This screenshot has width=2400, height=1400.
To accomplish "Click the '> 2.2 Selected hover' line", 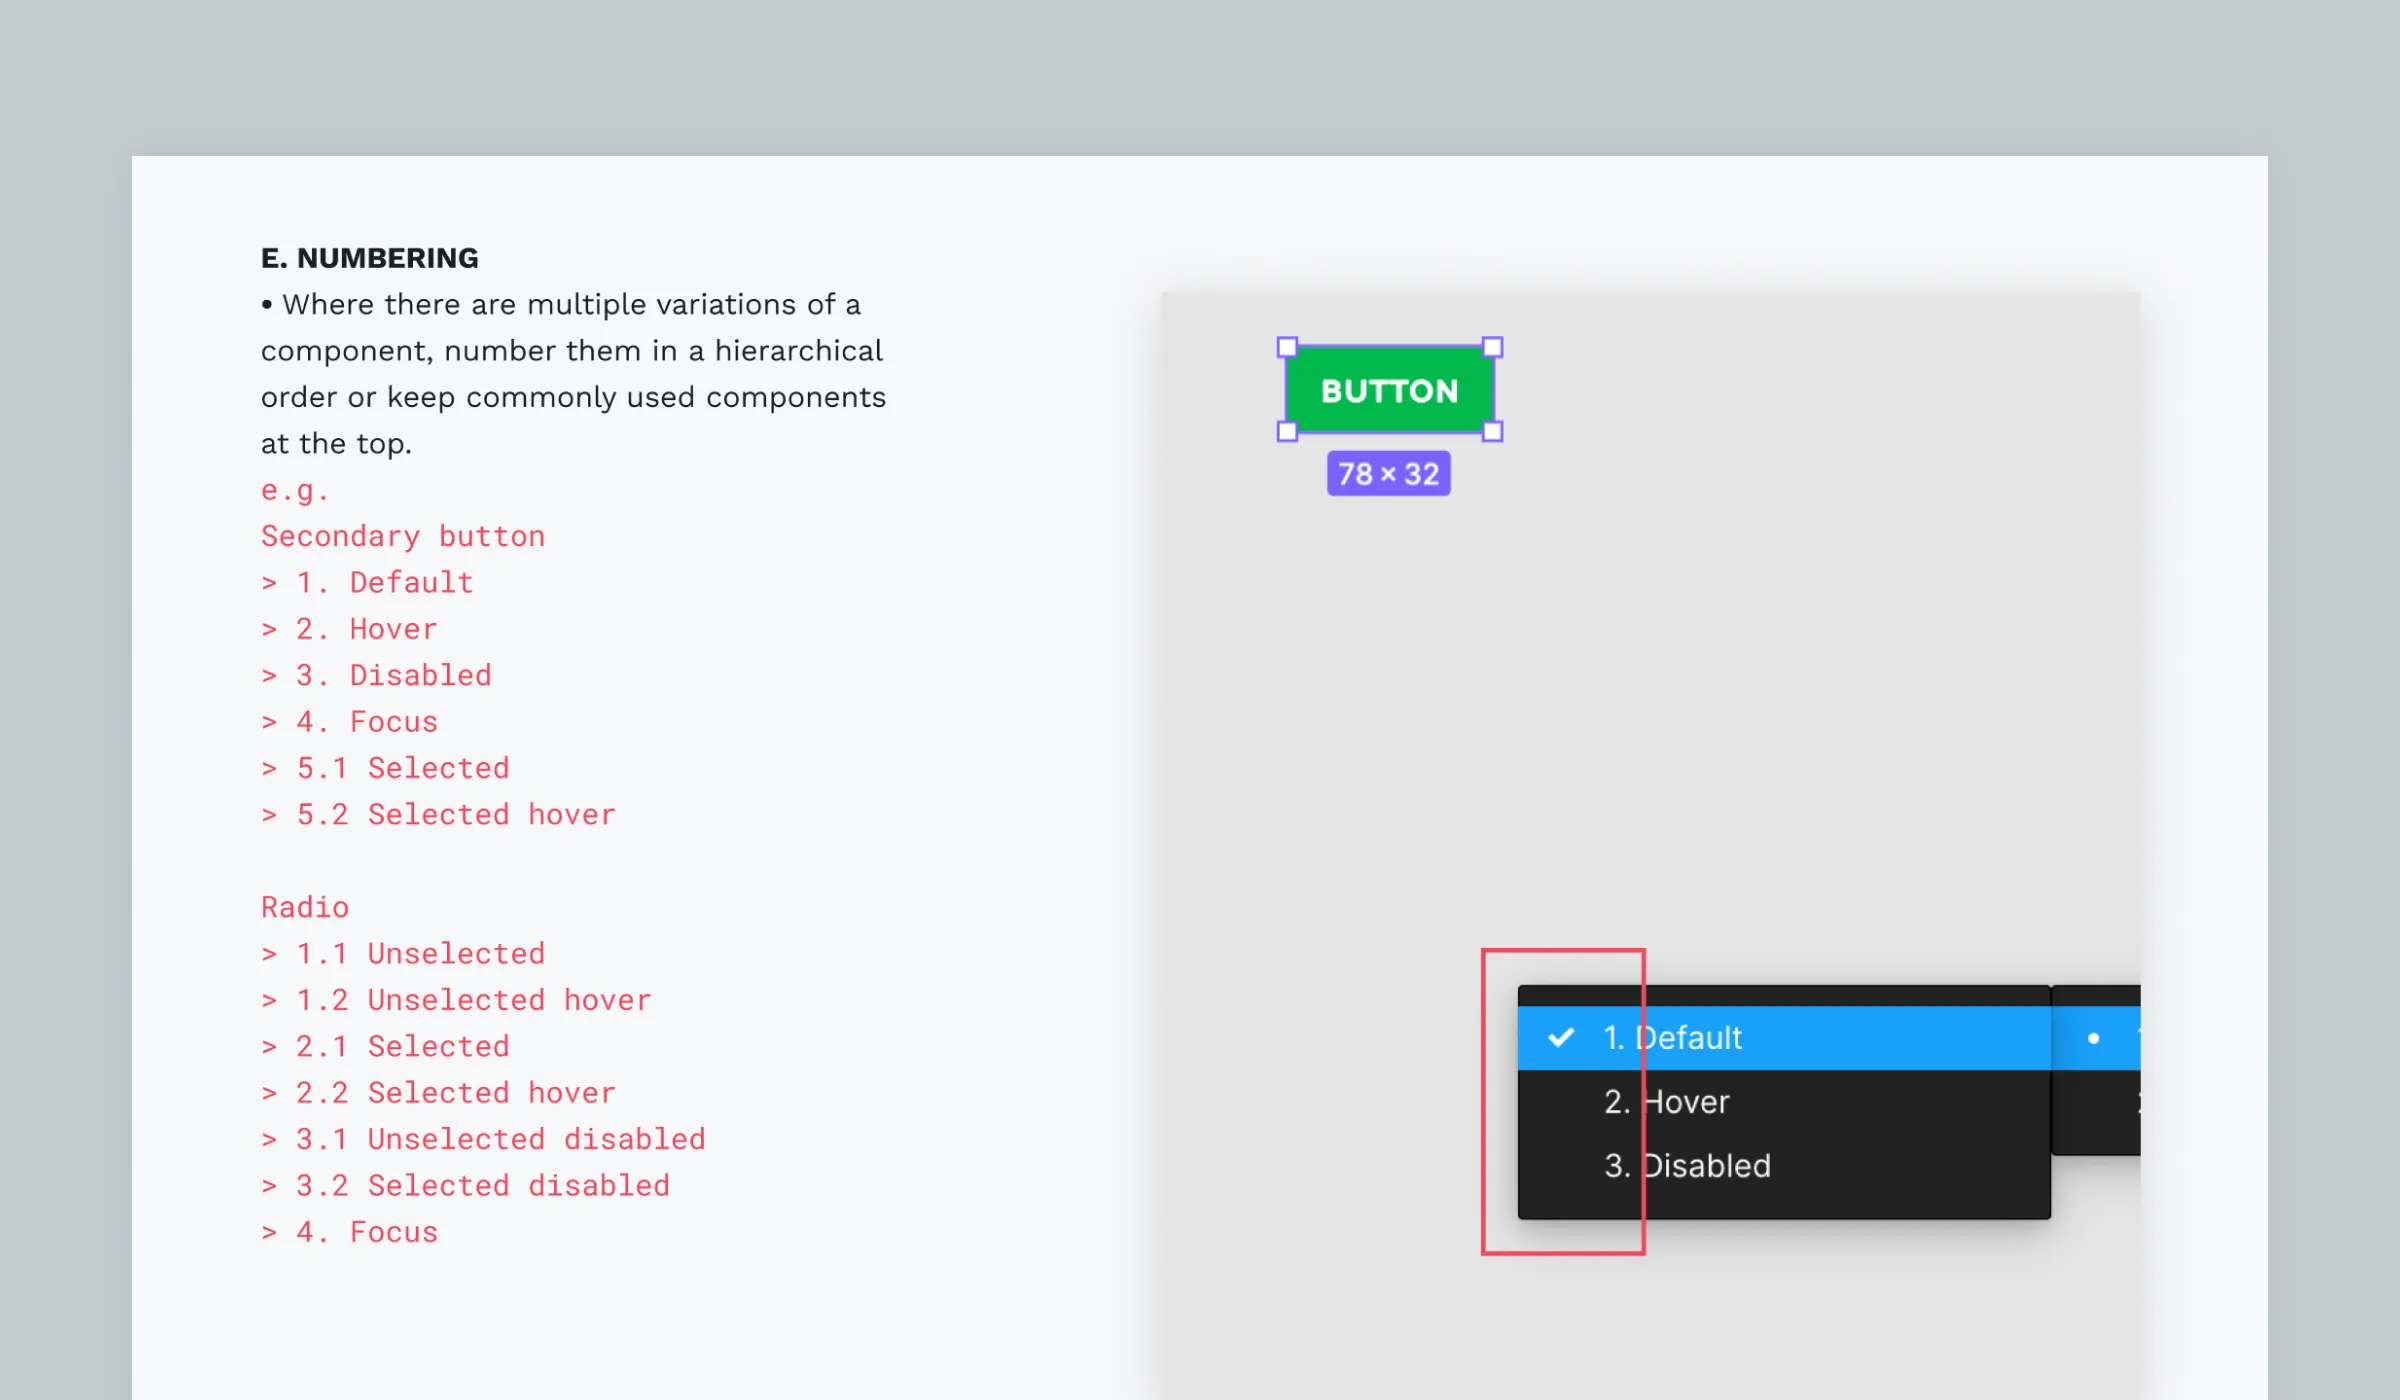I will (x=438, y=1093).
